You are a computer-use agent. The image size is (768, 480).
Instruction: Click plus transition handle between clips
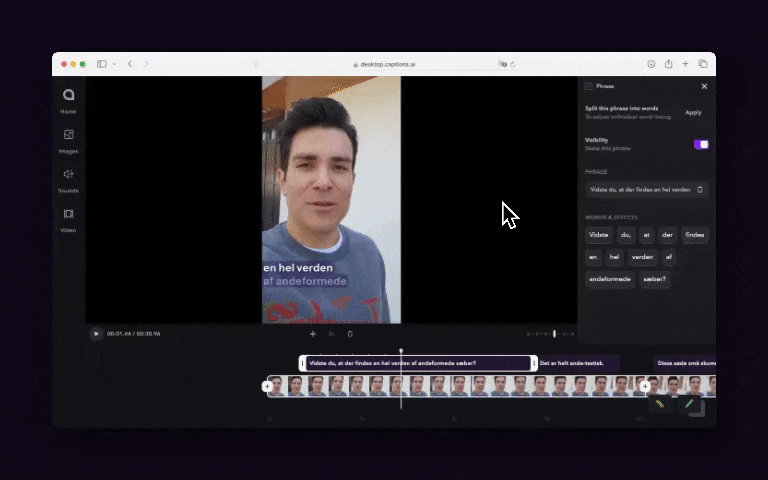pyautogui.click(x=645, y=386)
